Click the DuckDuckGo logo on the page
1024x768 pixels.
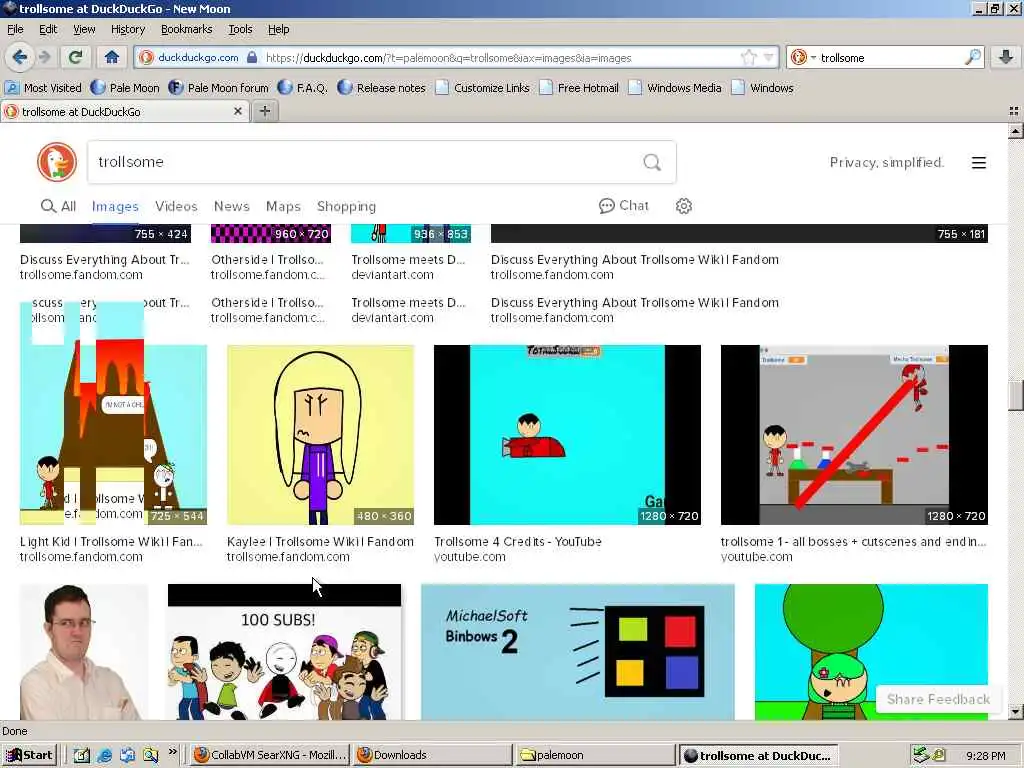coord(57,162)
